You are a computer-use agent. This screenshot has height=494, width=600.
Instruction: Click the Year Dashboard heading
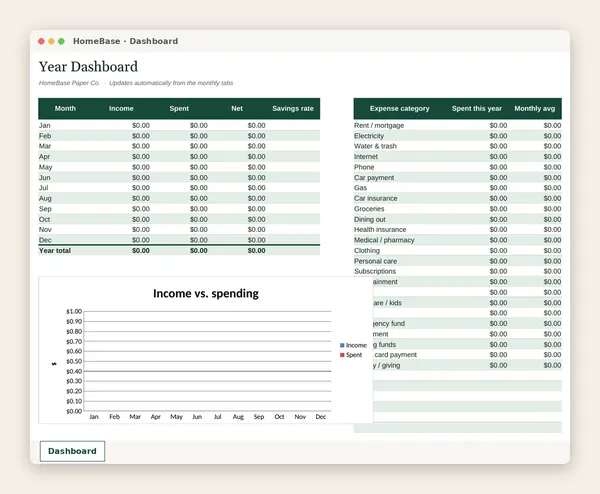coord(88,67)
